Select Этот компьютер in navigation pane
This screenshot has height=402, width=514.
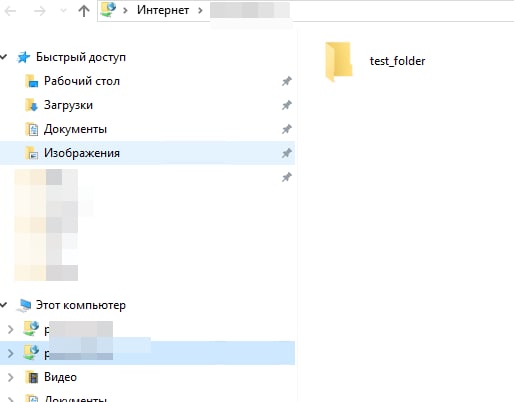pos(81,305)
